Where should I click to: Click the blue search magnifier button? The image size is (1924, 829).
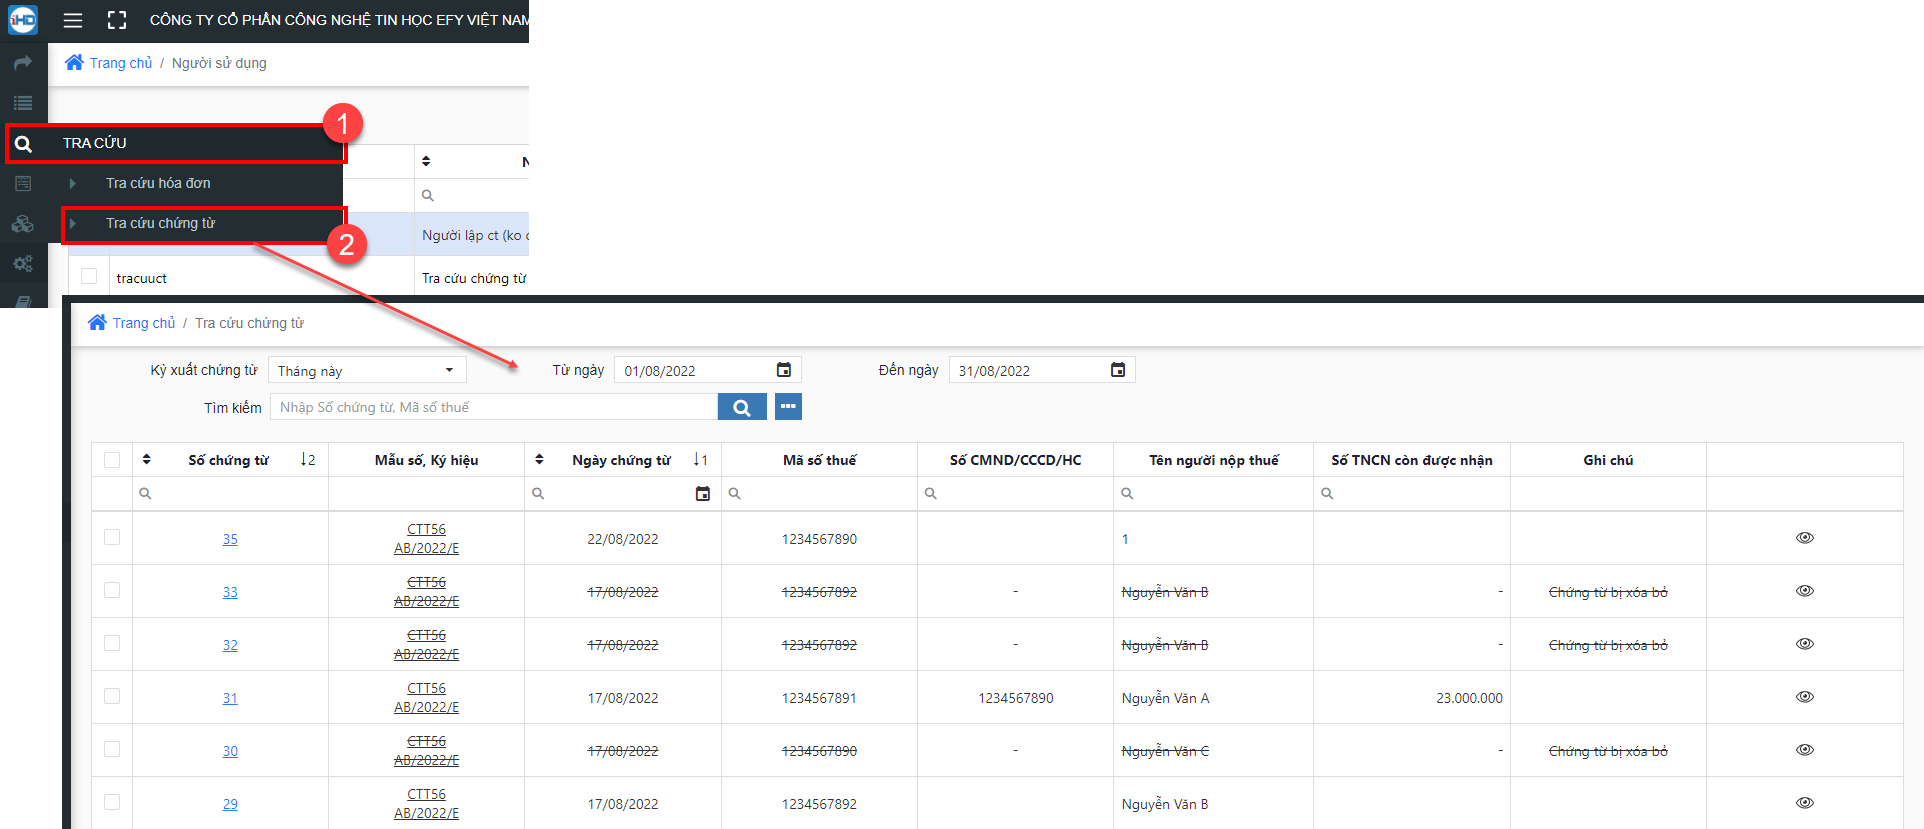(742, 407)
